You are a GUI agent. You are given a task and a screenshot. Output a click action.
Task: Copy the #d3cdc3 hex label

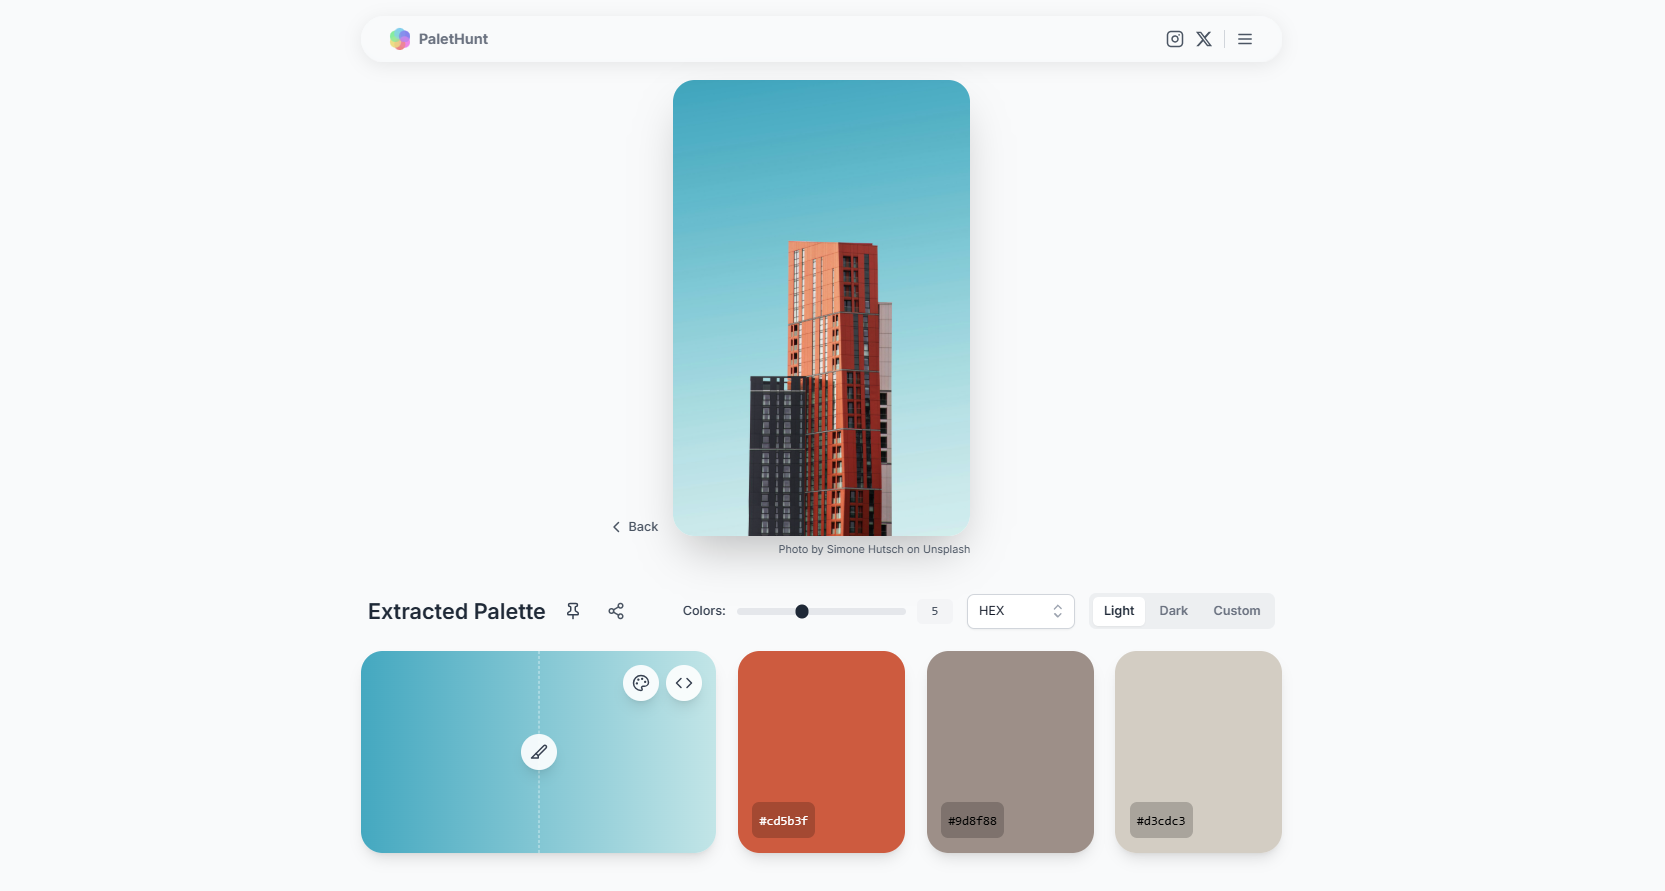click(x=1161, y=821)
